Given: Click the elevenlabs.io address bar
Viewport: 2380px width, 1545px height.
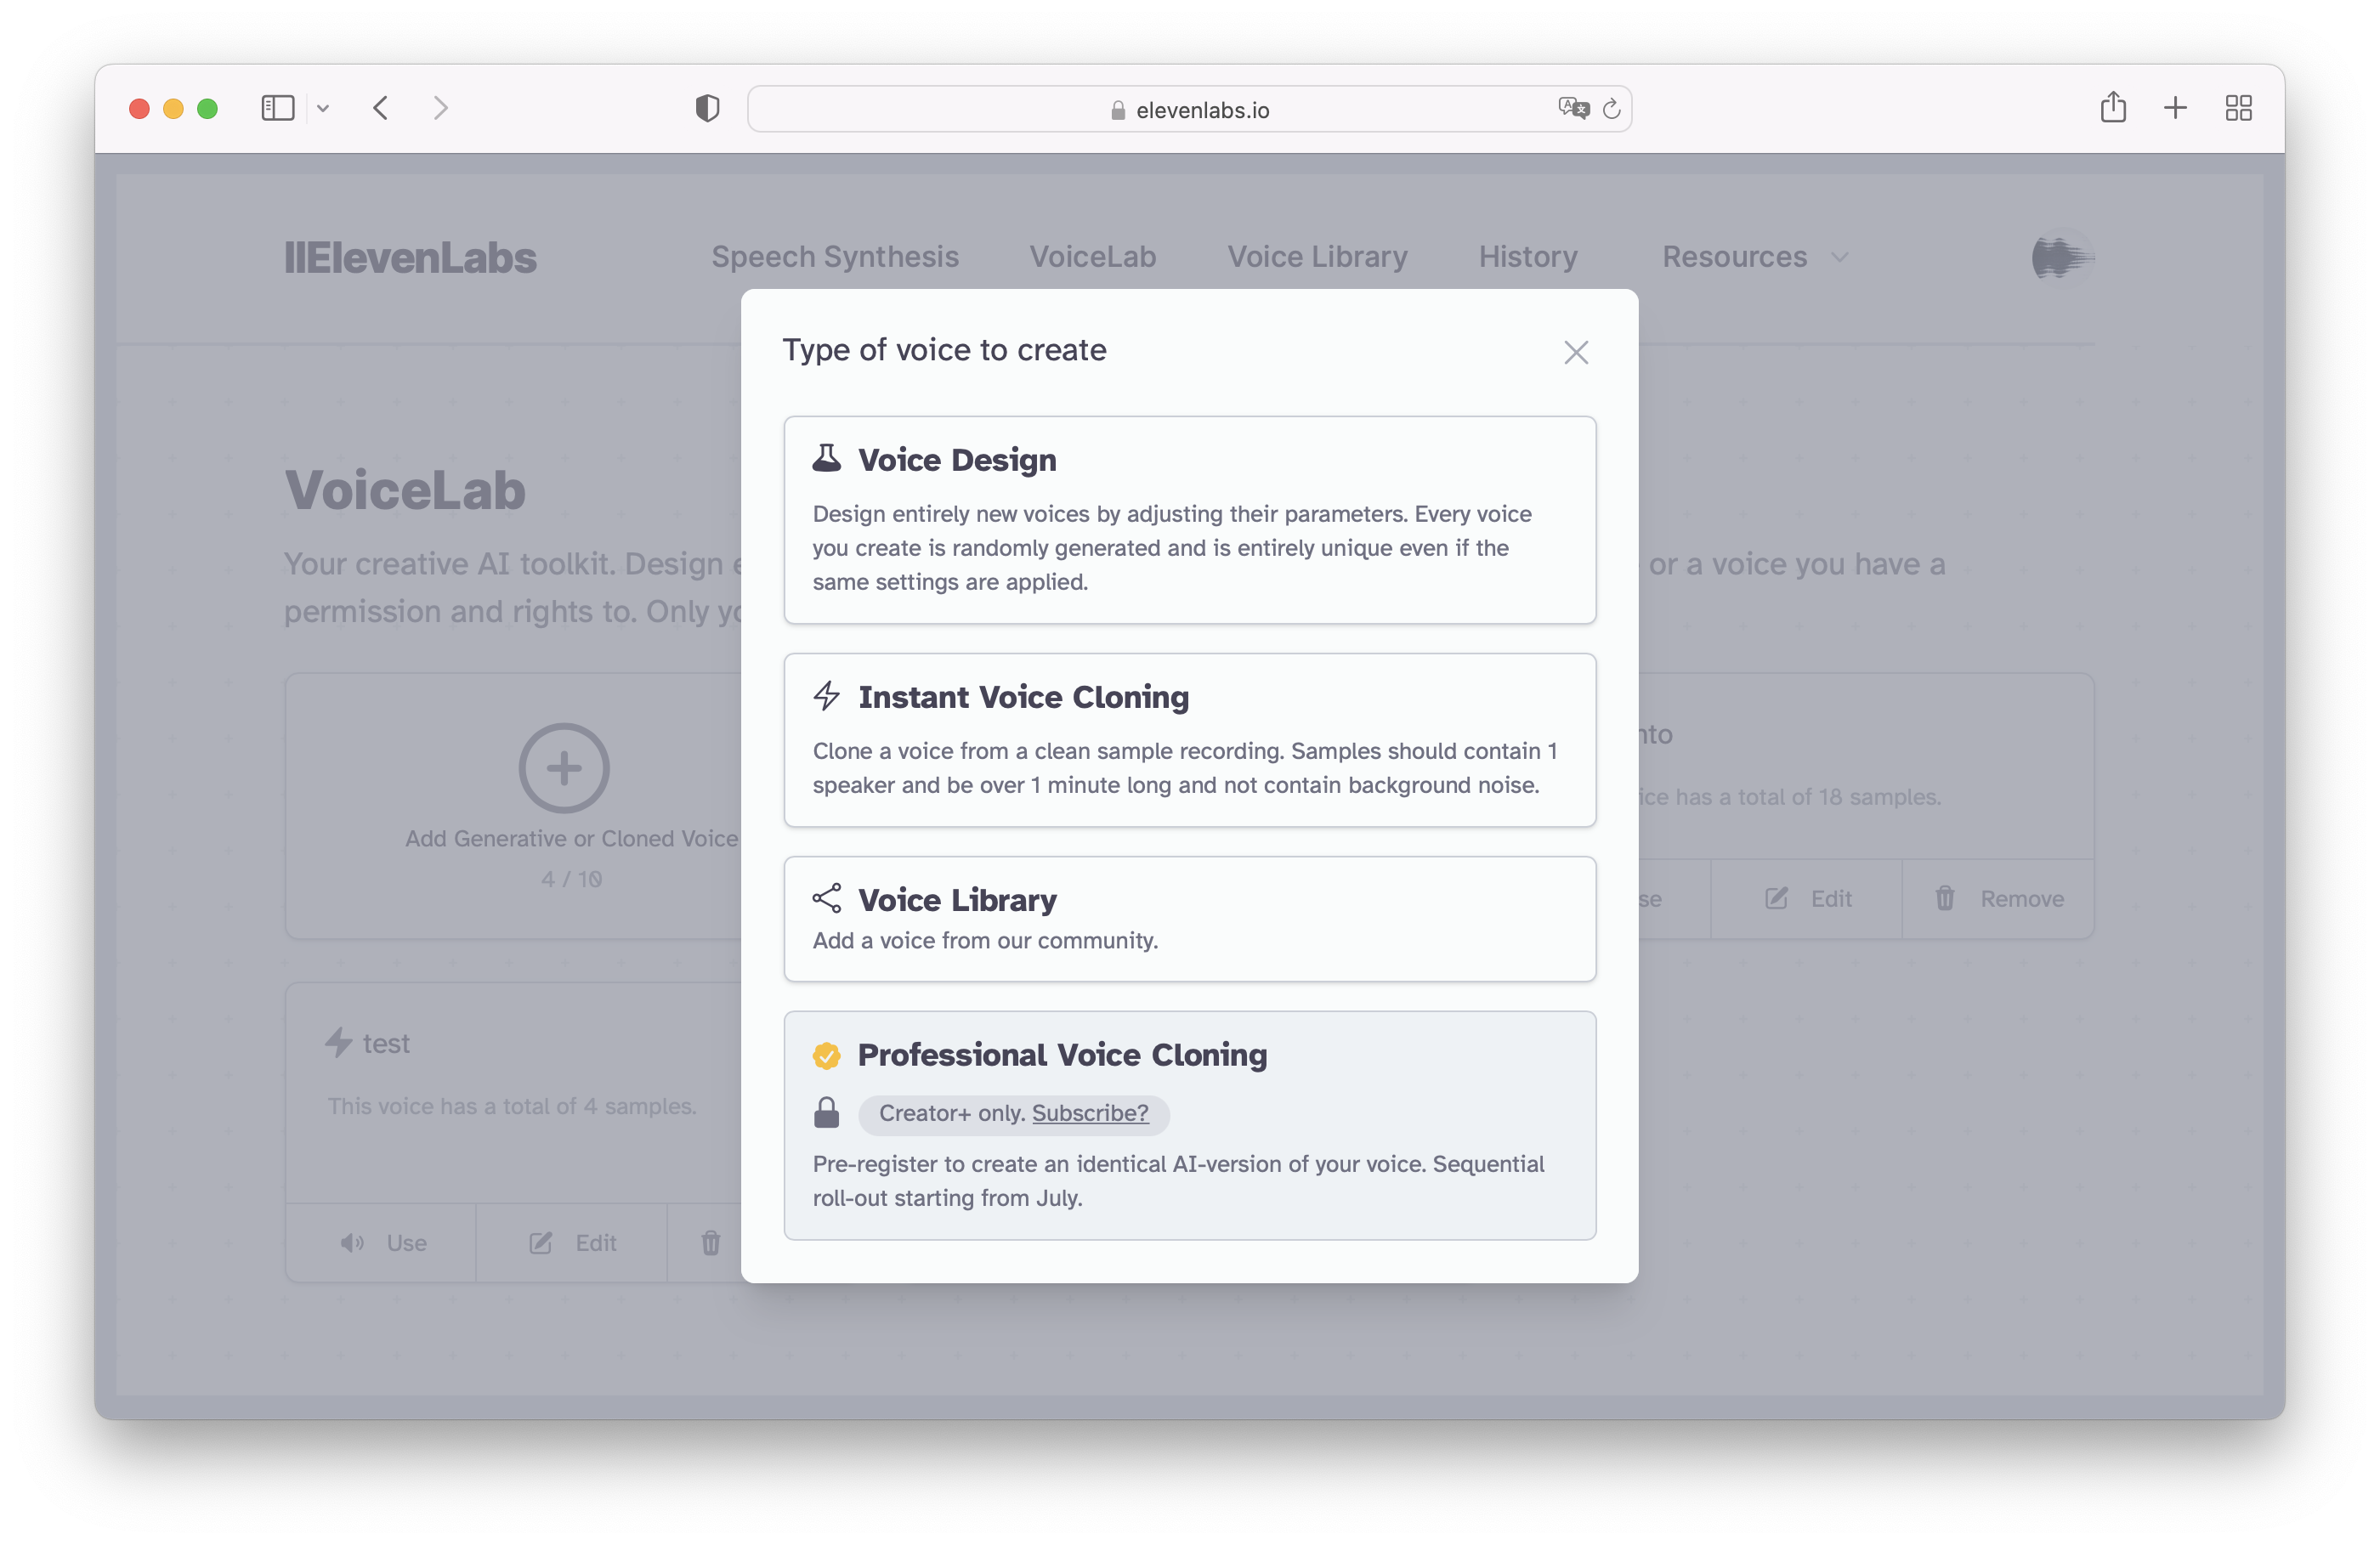Looking at the screenshot, I should coord(1190,109).
